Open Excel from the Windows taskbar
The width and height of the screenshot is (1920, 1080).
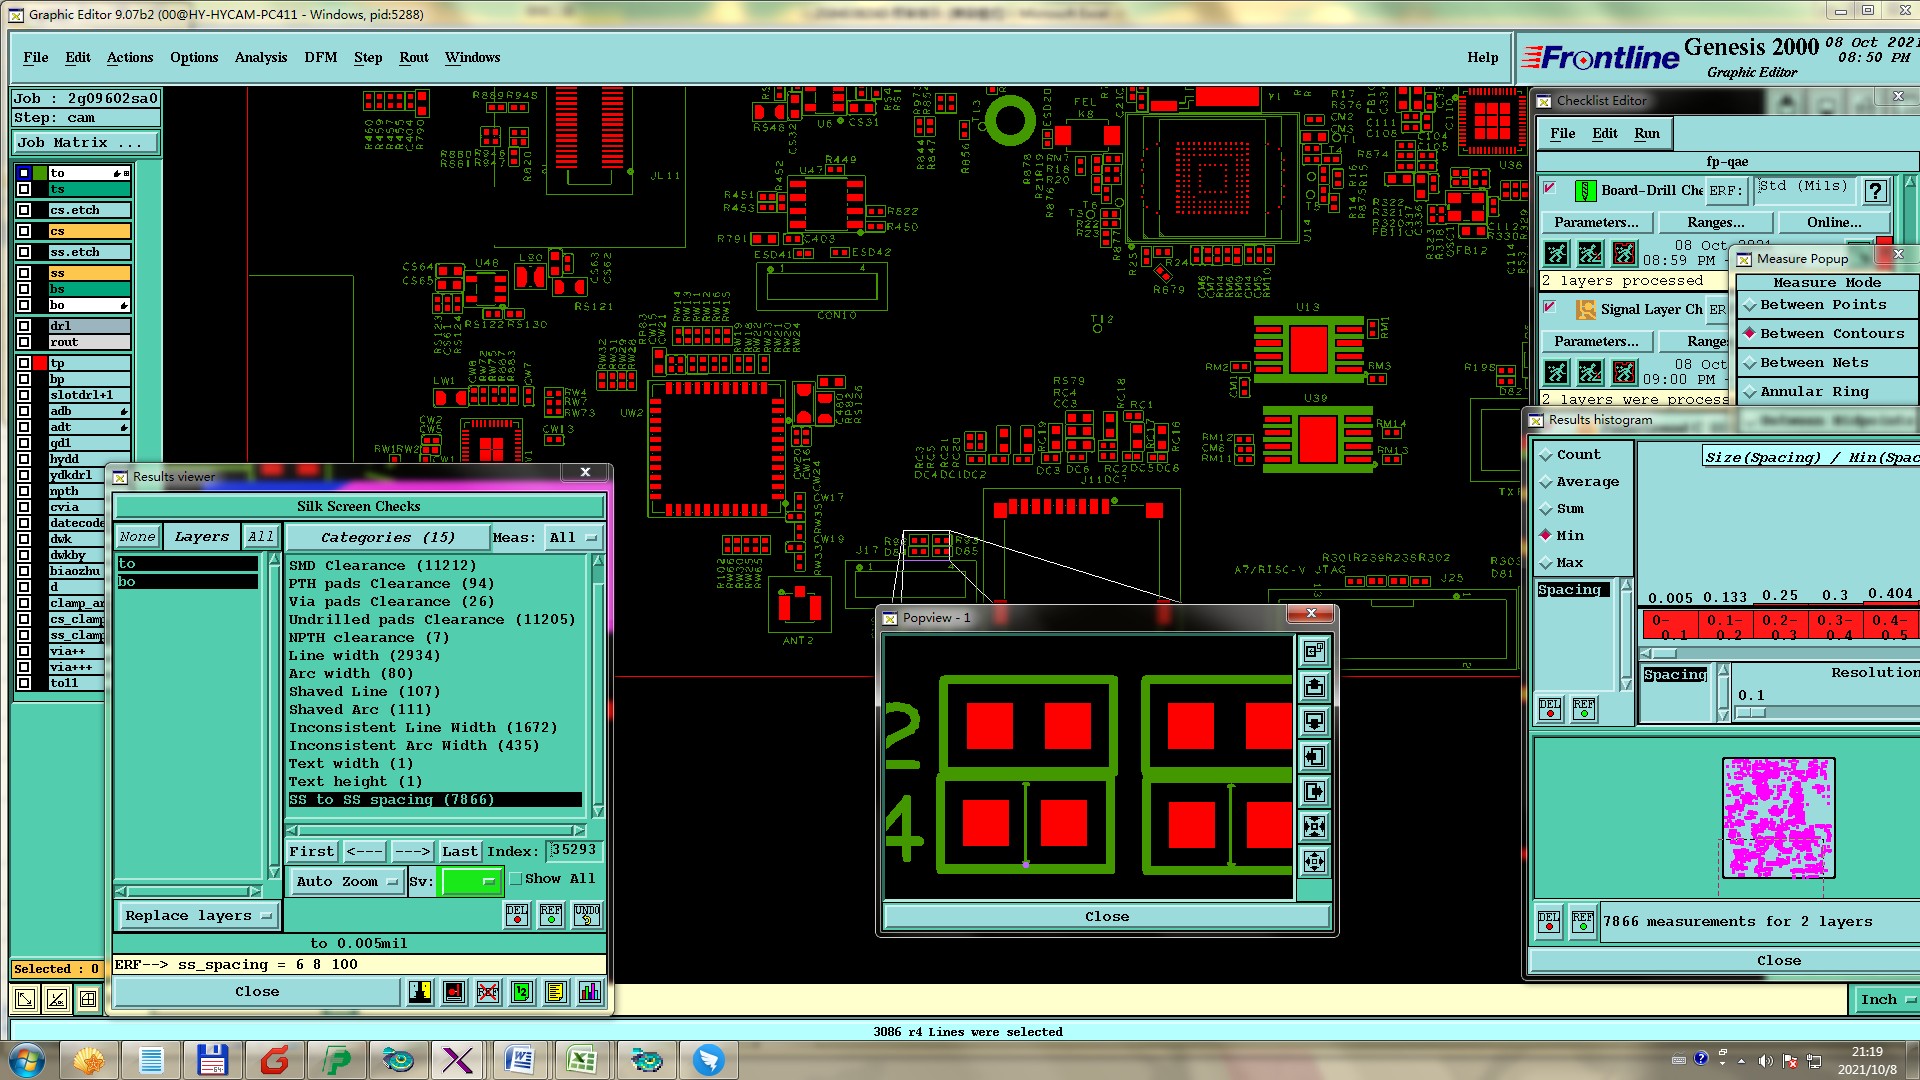click(x=581, y=1060)
